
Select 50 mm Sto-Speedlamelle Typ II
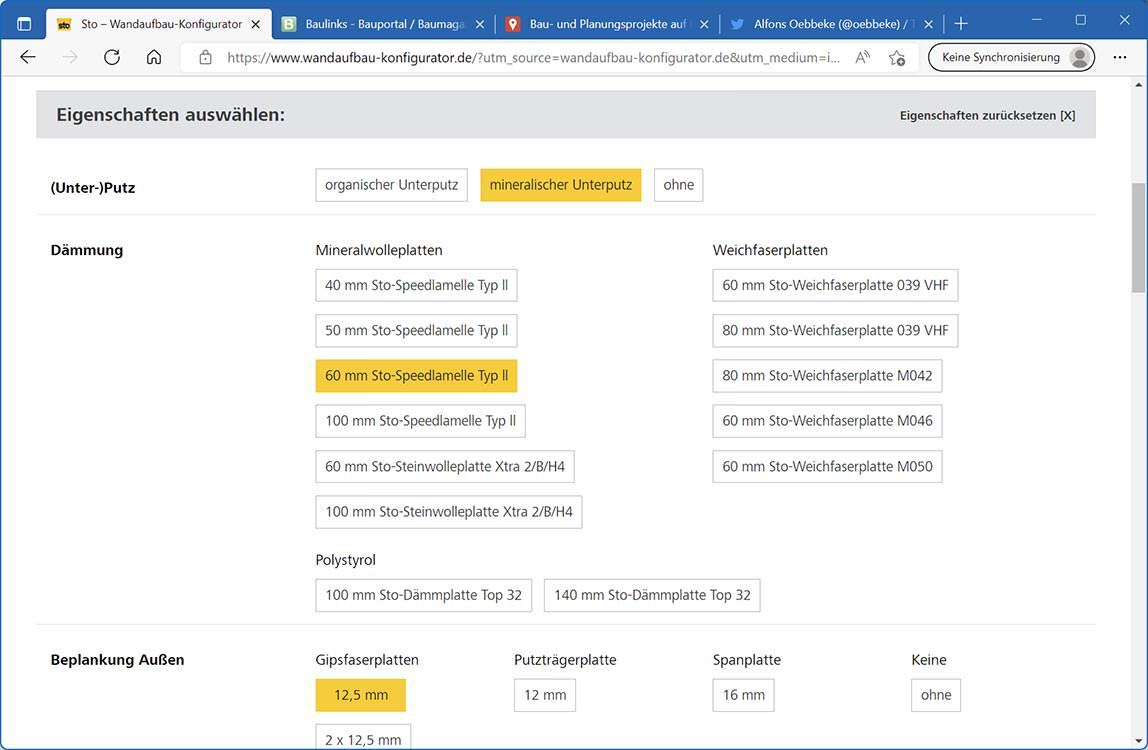pyautogui.click(x=417, y=330)
